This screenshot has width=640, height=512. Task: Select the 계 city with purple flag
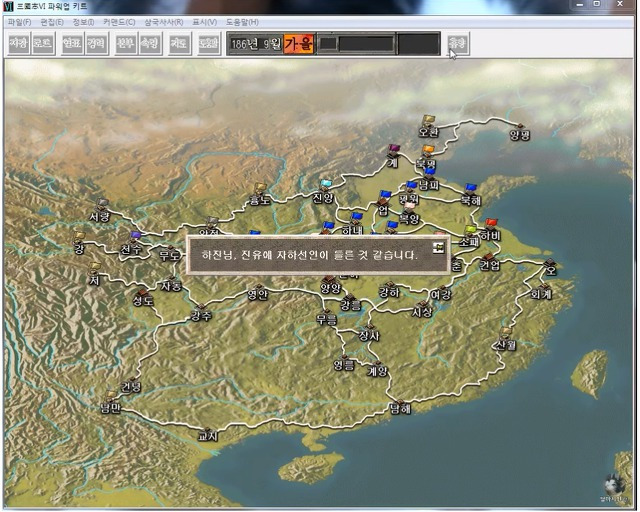pos(393,156)
